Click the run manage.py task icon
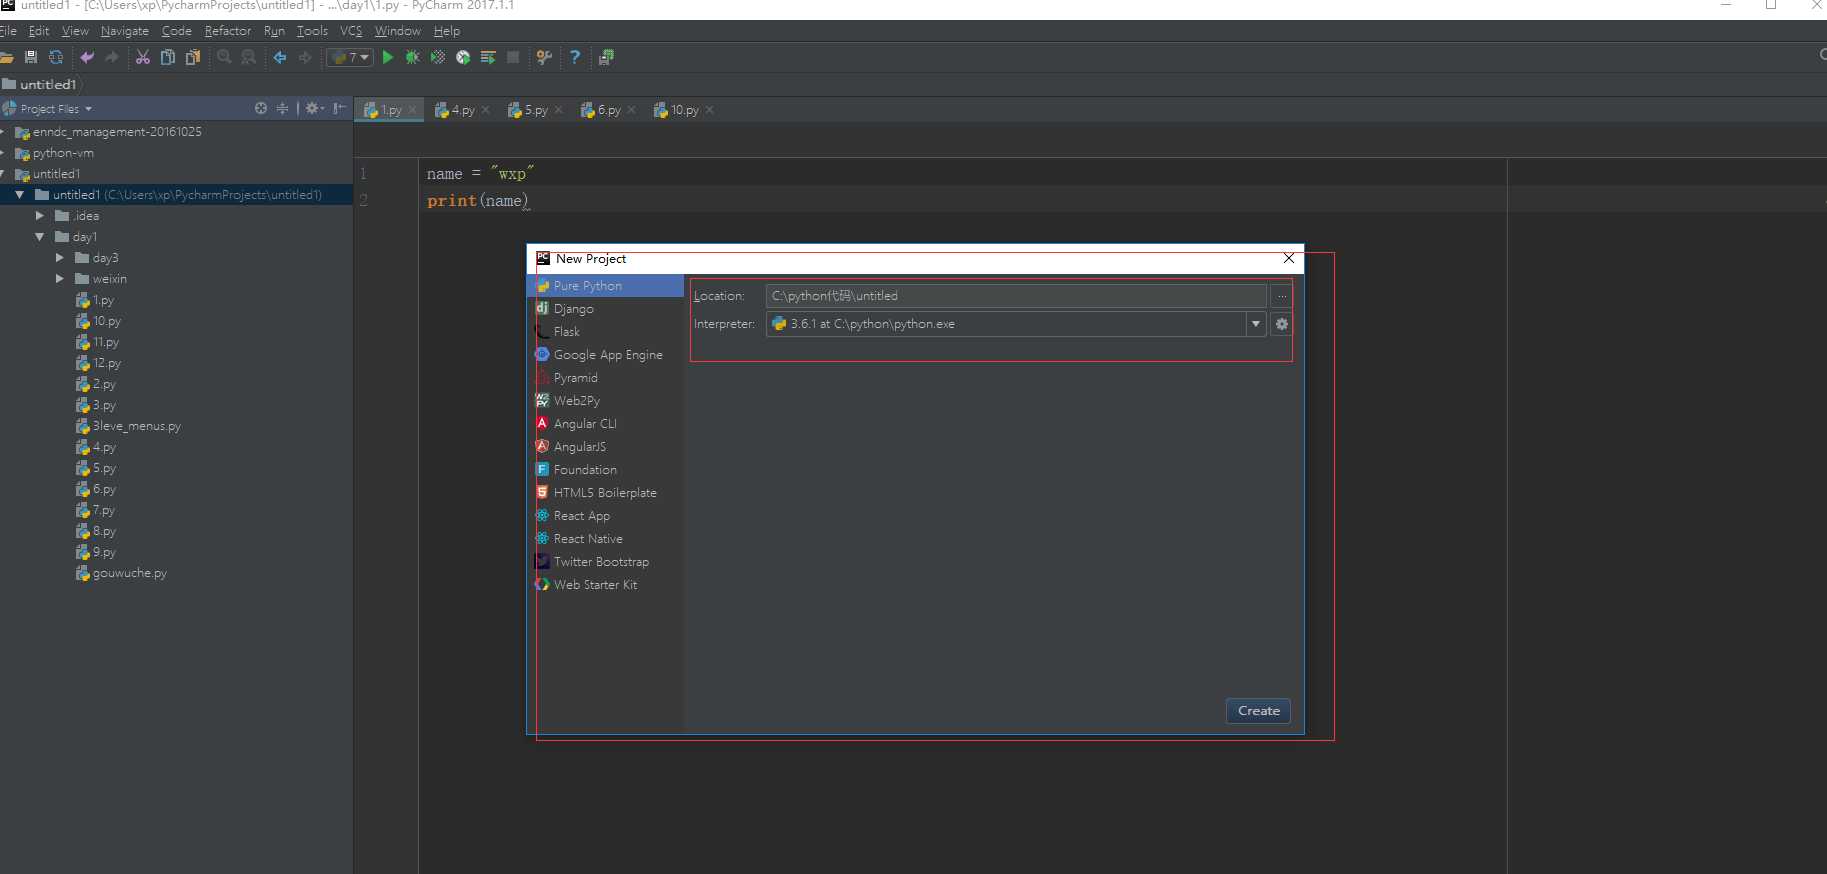This screenshot has width=1827, height=874. (606, 58)
